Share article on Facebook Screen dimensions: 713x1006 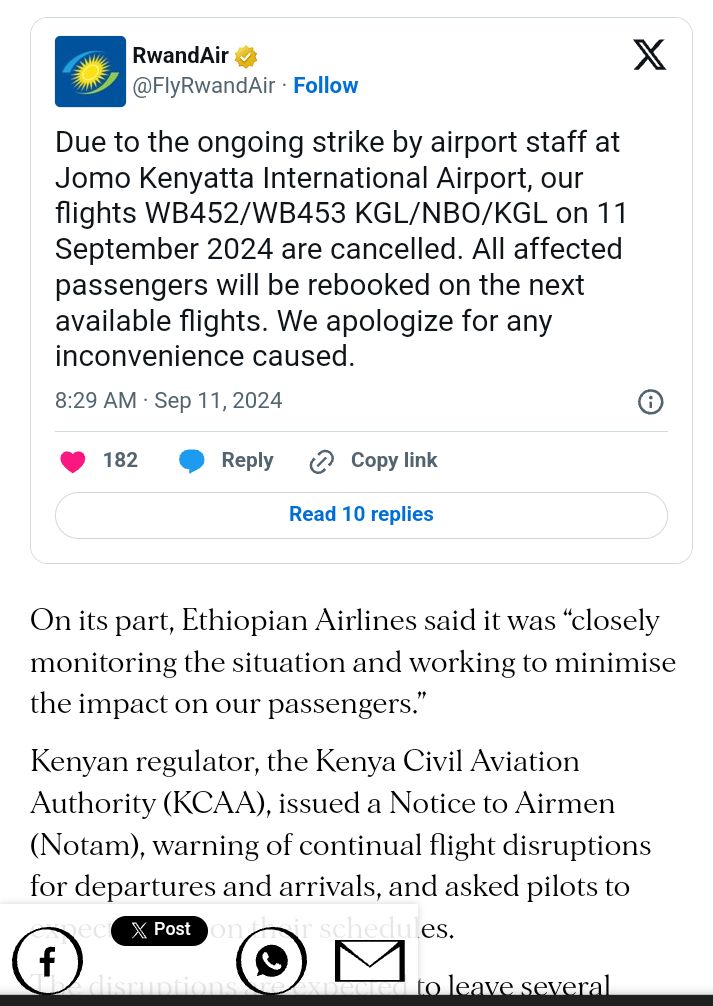tap(47, 961)
